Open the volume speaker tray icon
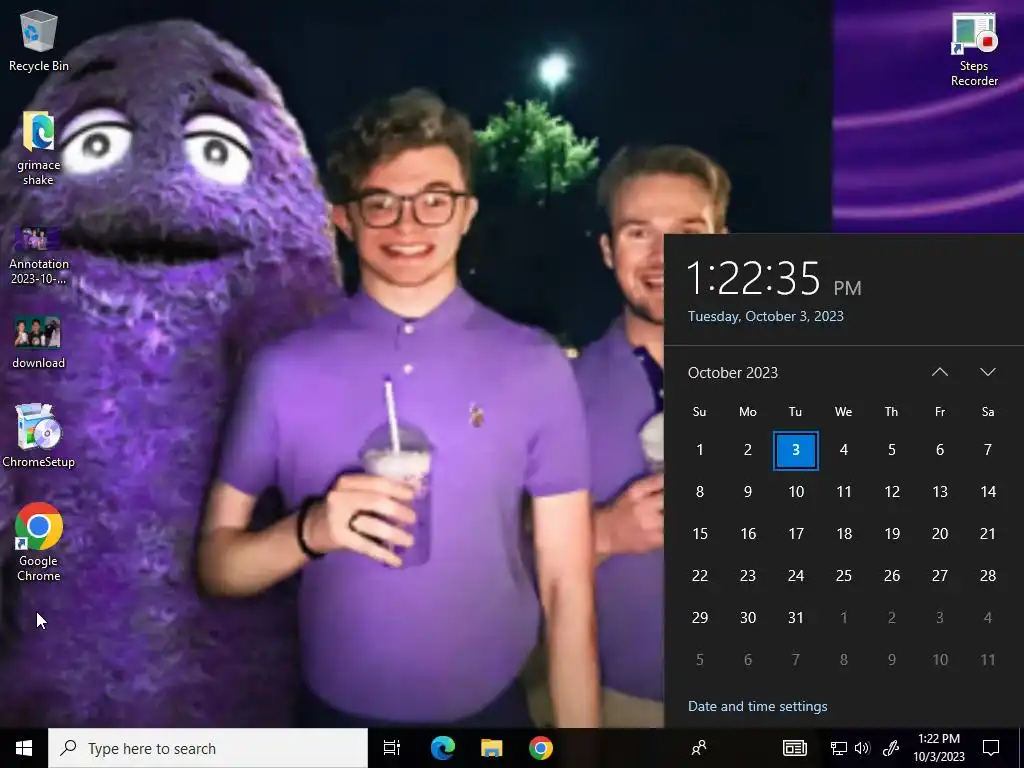Viewport: 1024px width, 768px height. (x=862, y=748)
